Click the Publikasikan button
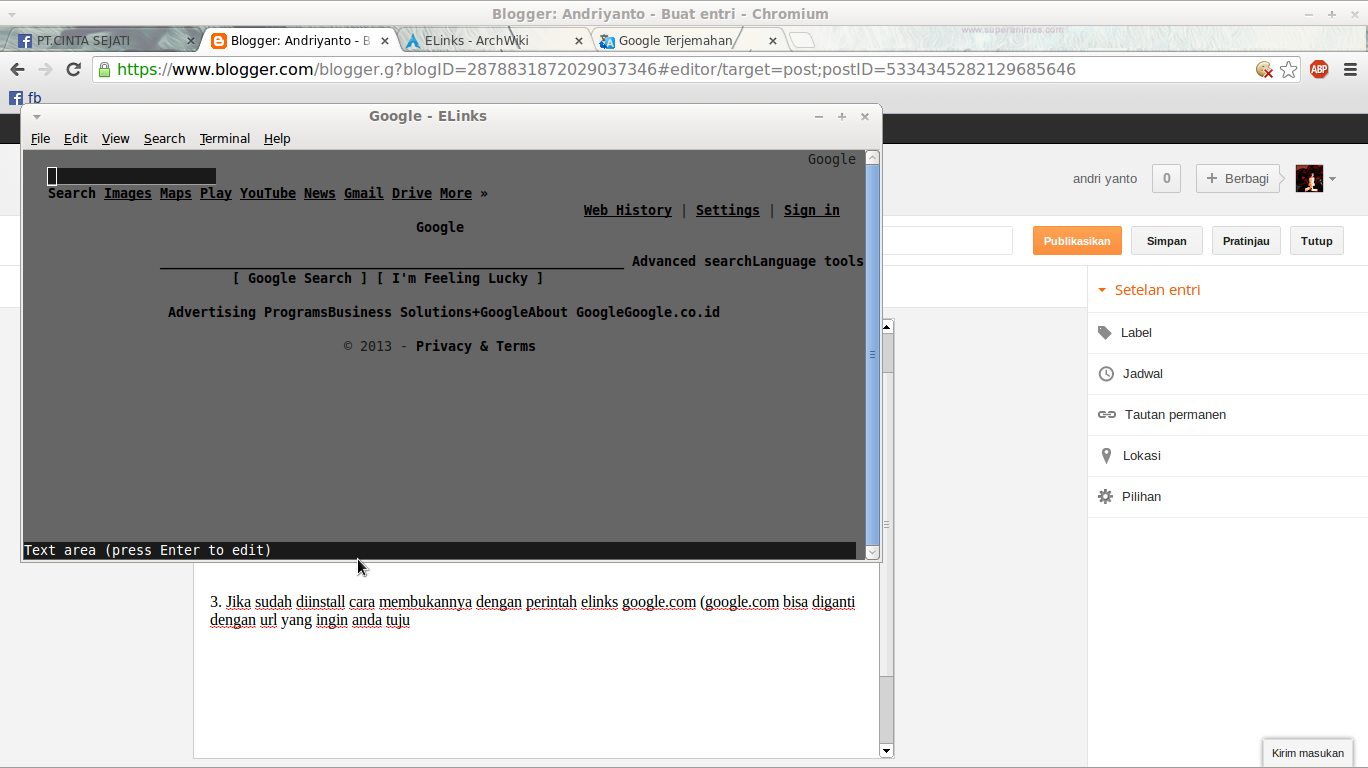The height and width of the screenshot is (768, 1368). (1077, 241)
